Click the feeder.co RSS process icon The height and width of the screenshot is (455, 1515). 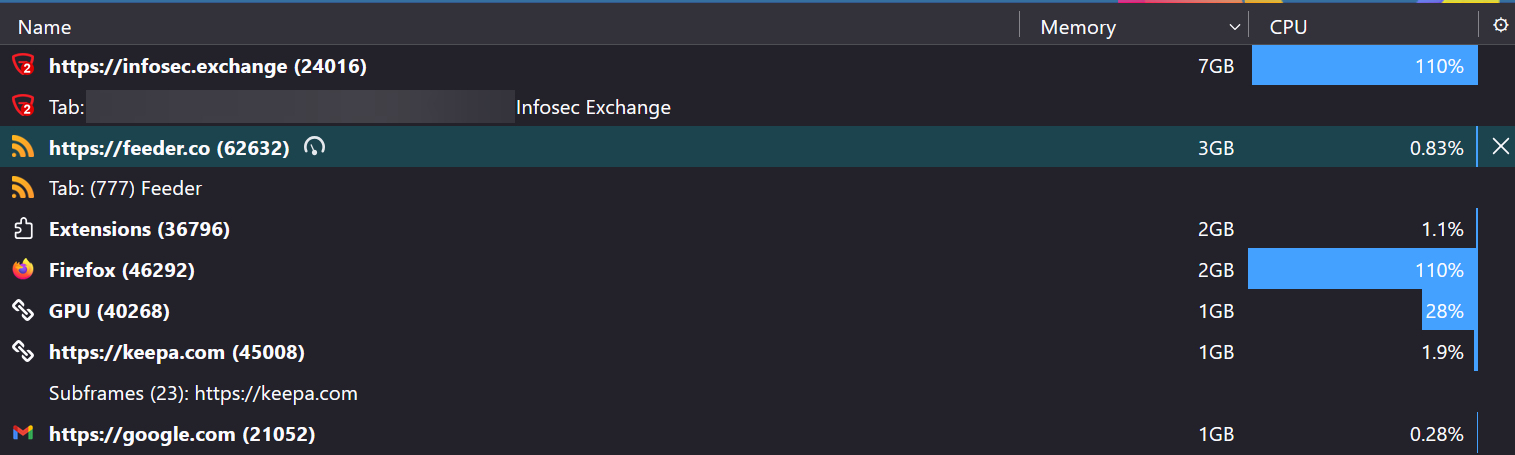point(22,148)
